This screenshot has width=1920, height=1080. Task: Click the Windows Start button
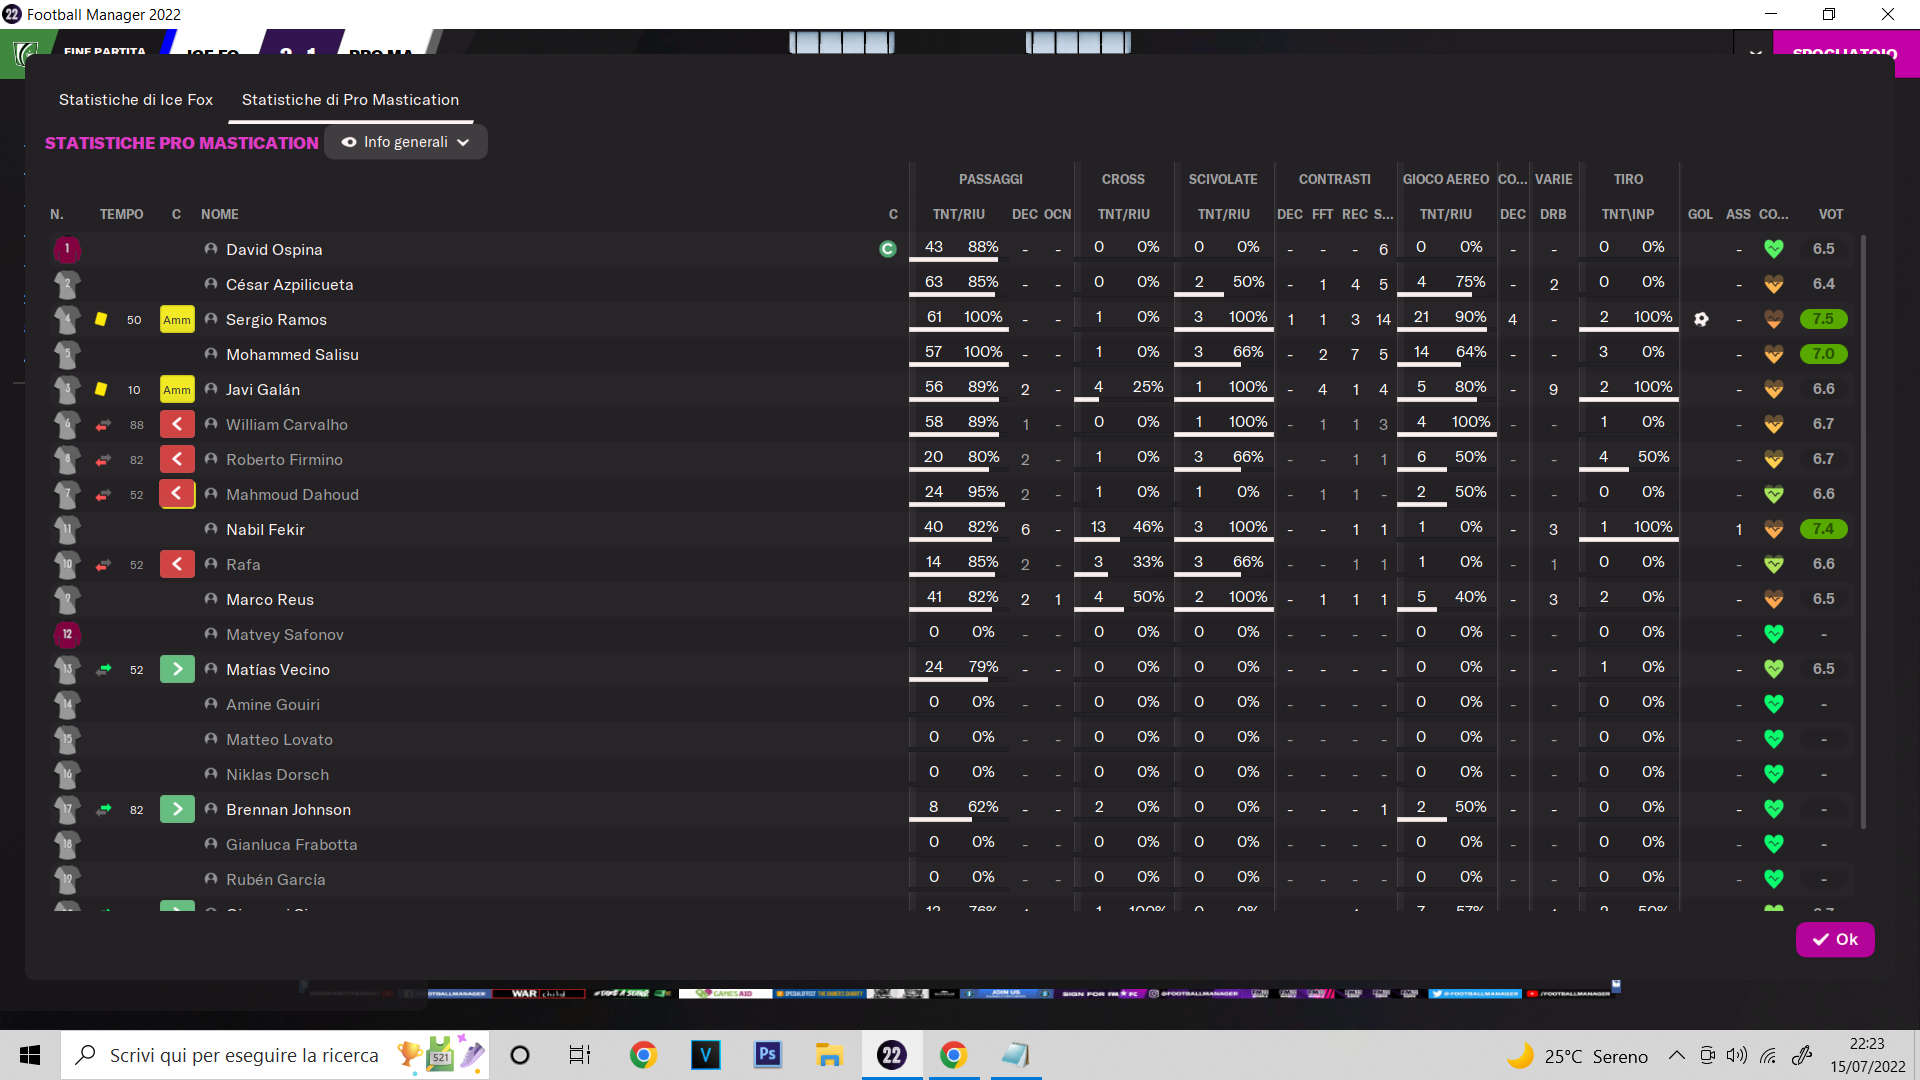click(30, 1055)
